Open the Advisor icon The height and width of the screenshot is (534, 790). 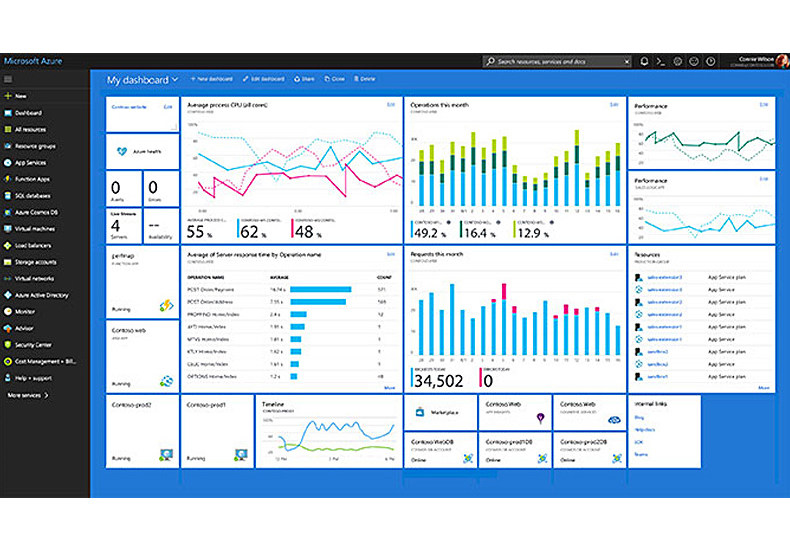coord(8,328)
